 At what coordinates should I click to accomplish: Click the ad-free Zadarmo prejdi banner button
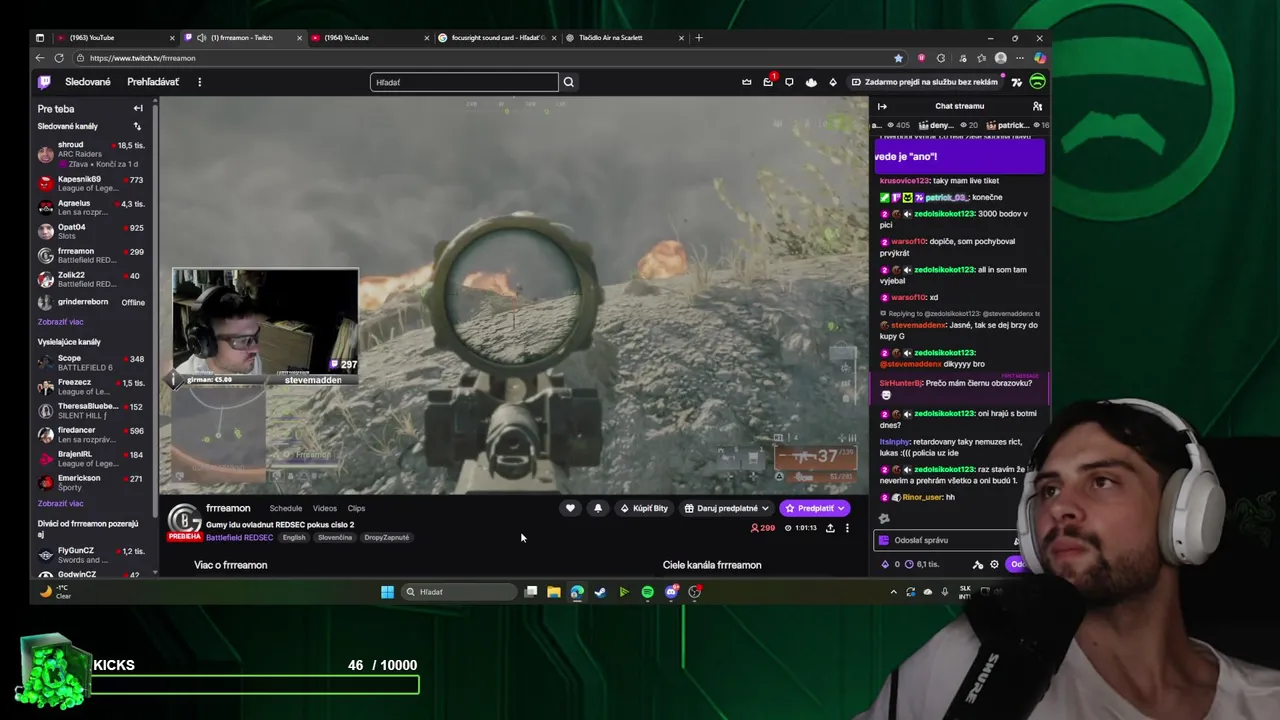(x=923, y=82)
